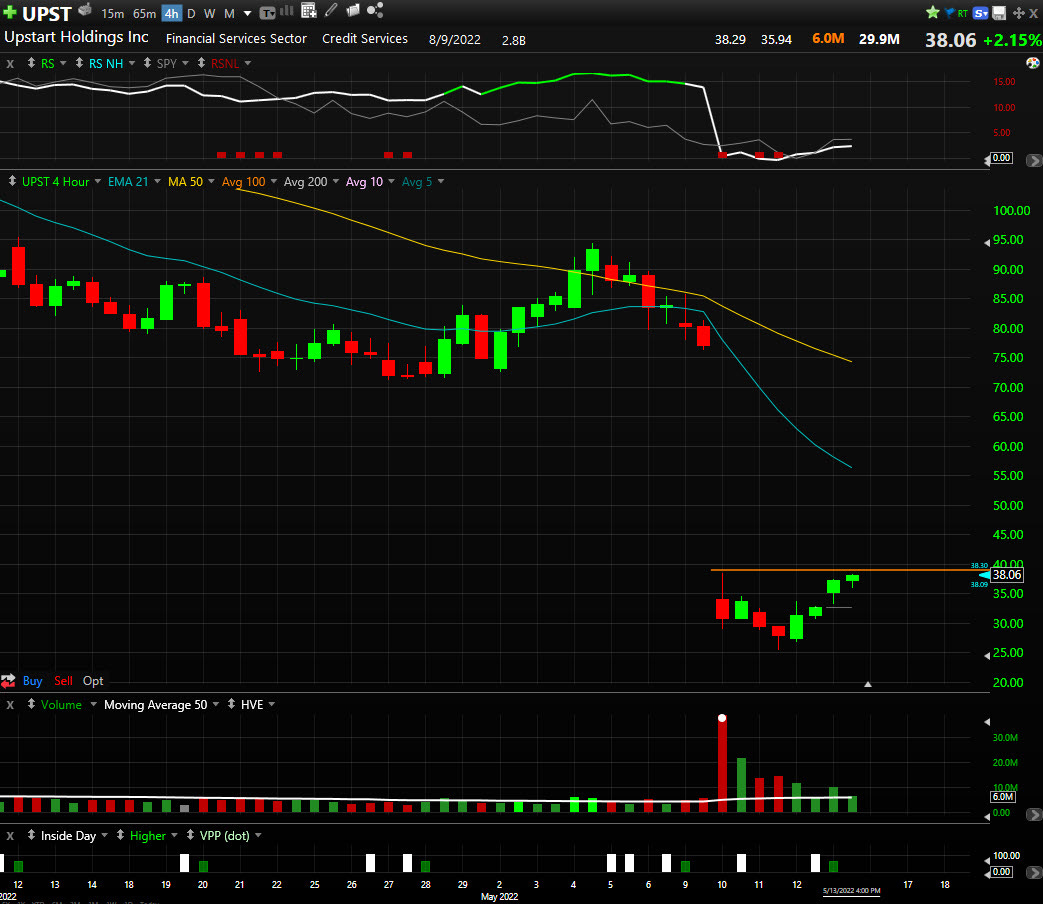Viewport: 1043px width, 904px height.
Task: Switch to the 65m timeframe
Action: click(x=144, y=13)
